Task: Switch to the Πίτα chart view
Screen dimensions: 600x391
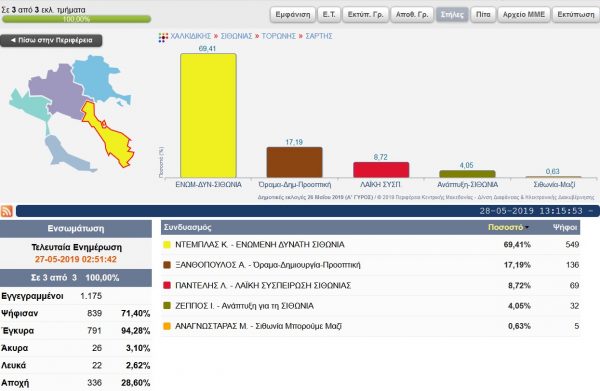Action: click(483, 15)
